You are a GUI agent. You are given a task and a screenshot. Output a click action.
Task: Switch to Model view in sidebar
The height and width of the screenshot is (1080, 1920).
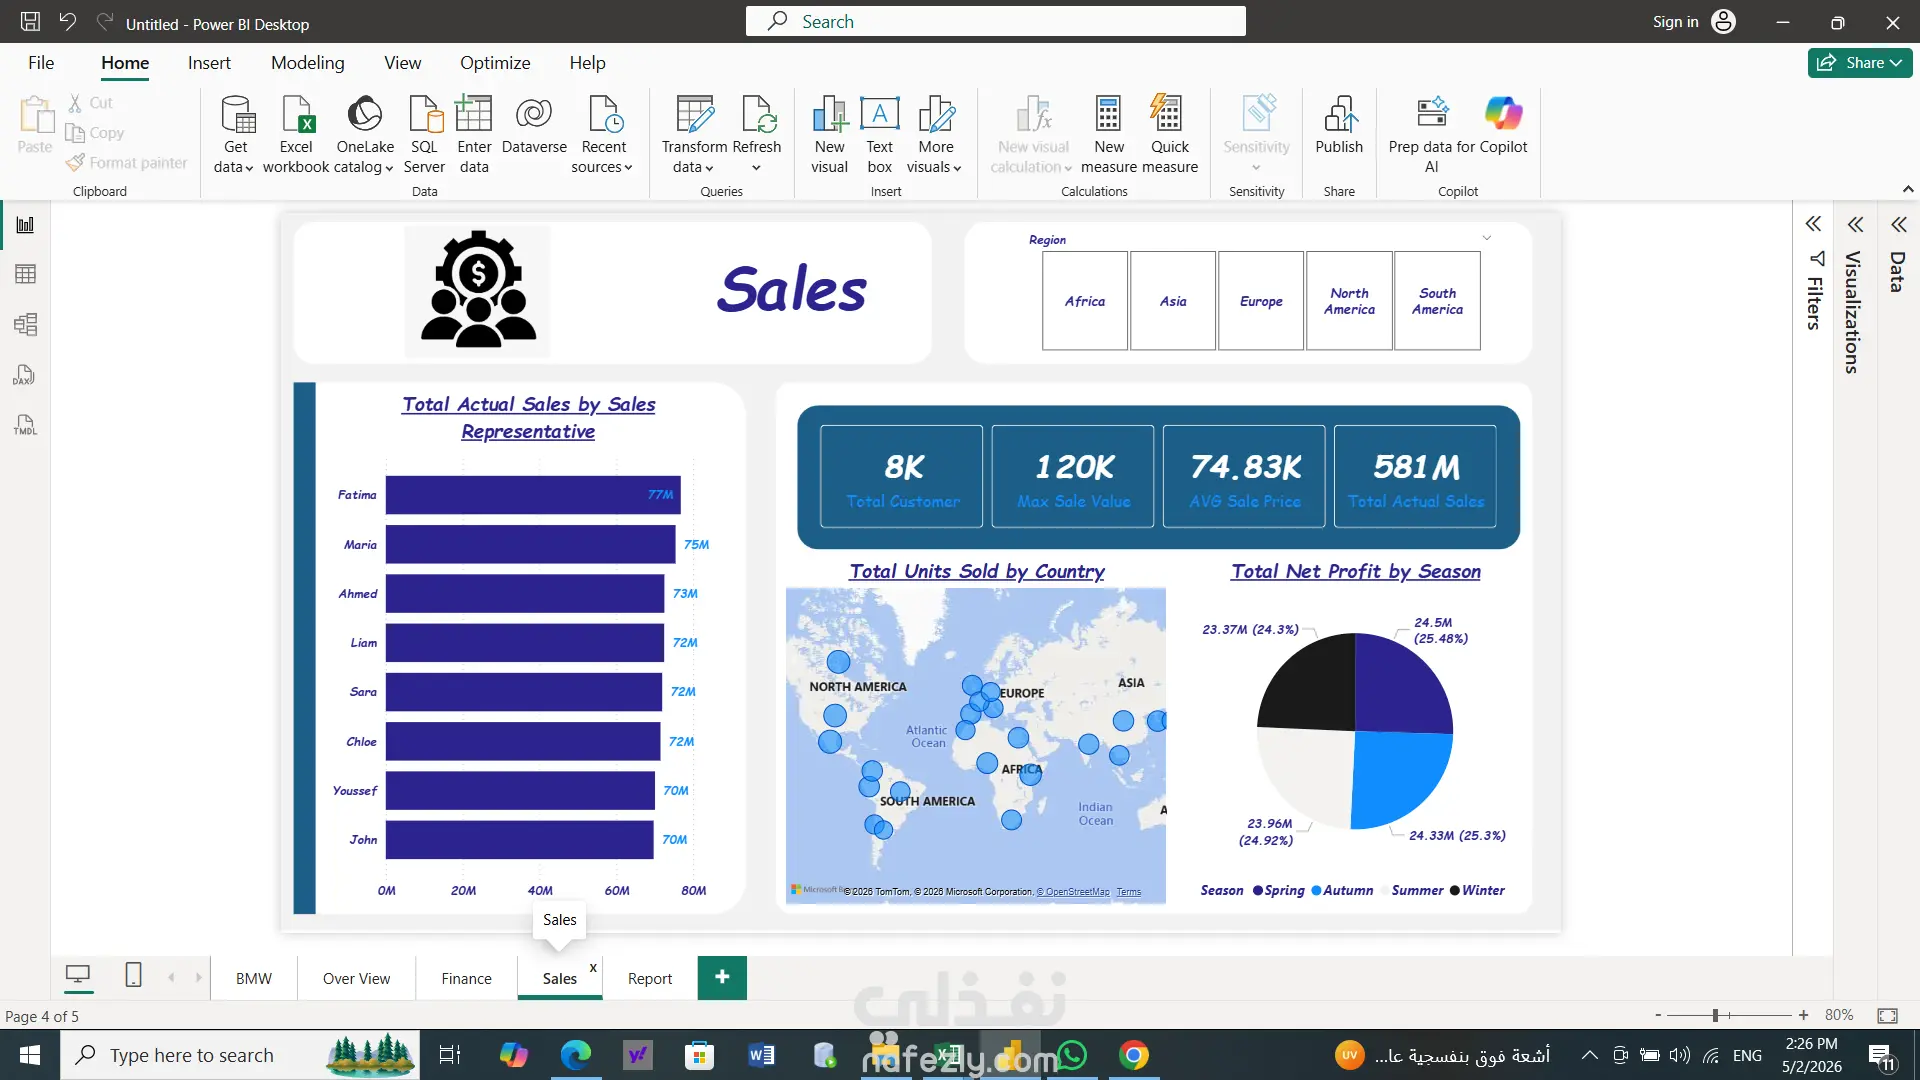pos(25,324)
